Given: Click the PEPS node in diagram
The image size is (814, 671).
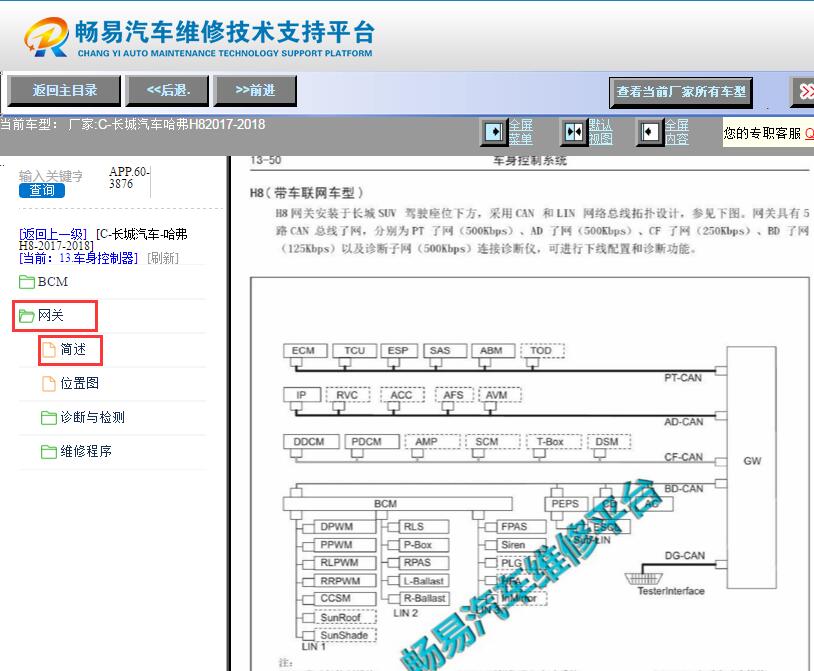Looking at the screenshot, I should pyautogui.click(x=566, y=504).
